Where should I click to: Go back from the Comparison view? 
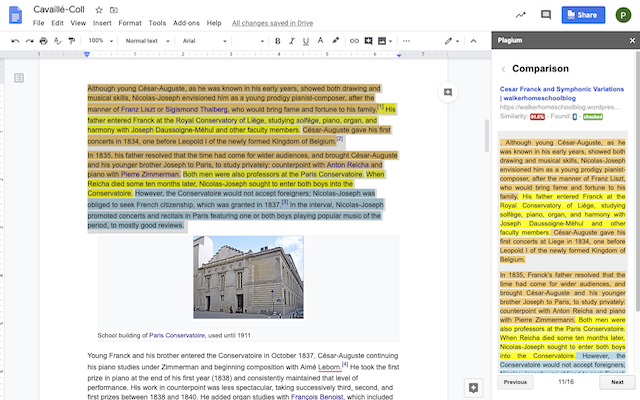point(503,69)
